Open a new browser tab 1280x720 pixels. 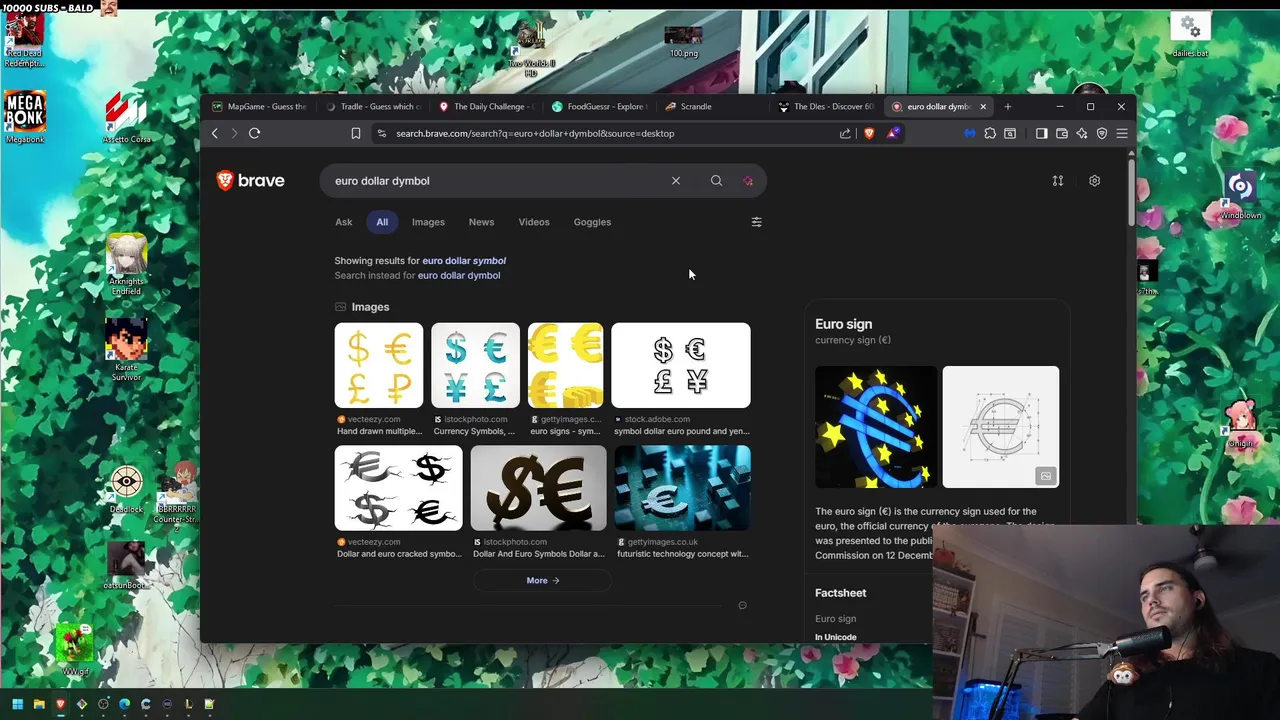point(1007,106)
